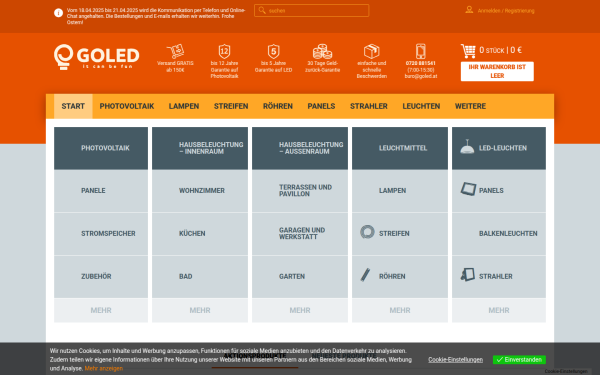Open the RÖHREN menu item

[278, 106]
